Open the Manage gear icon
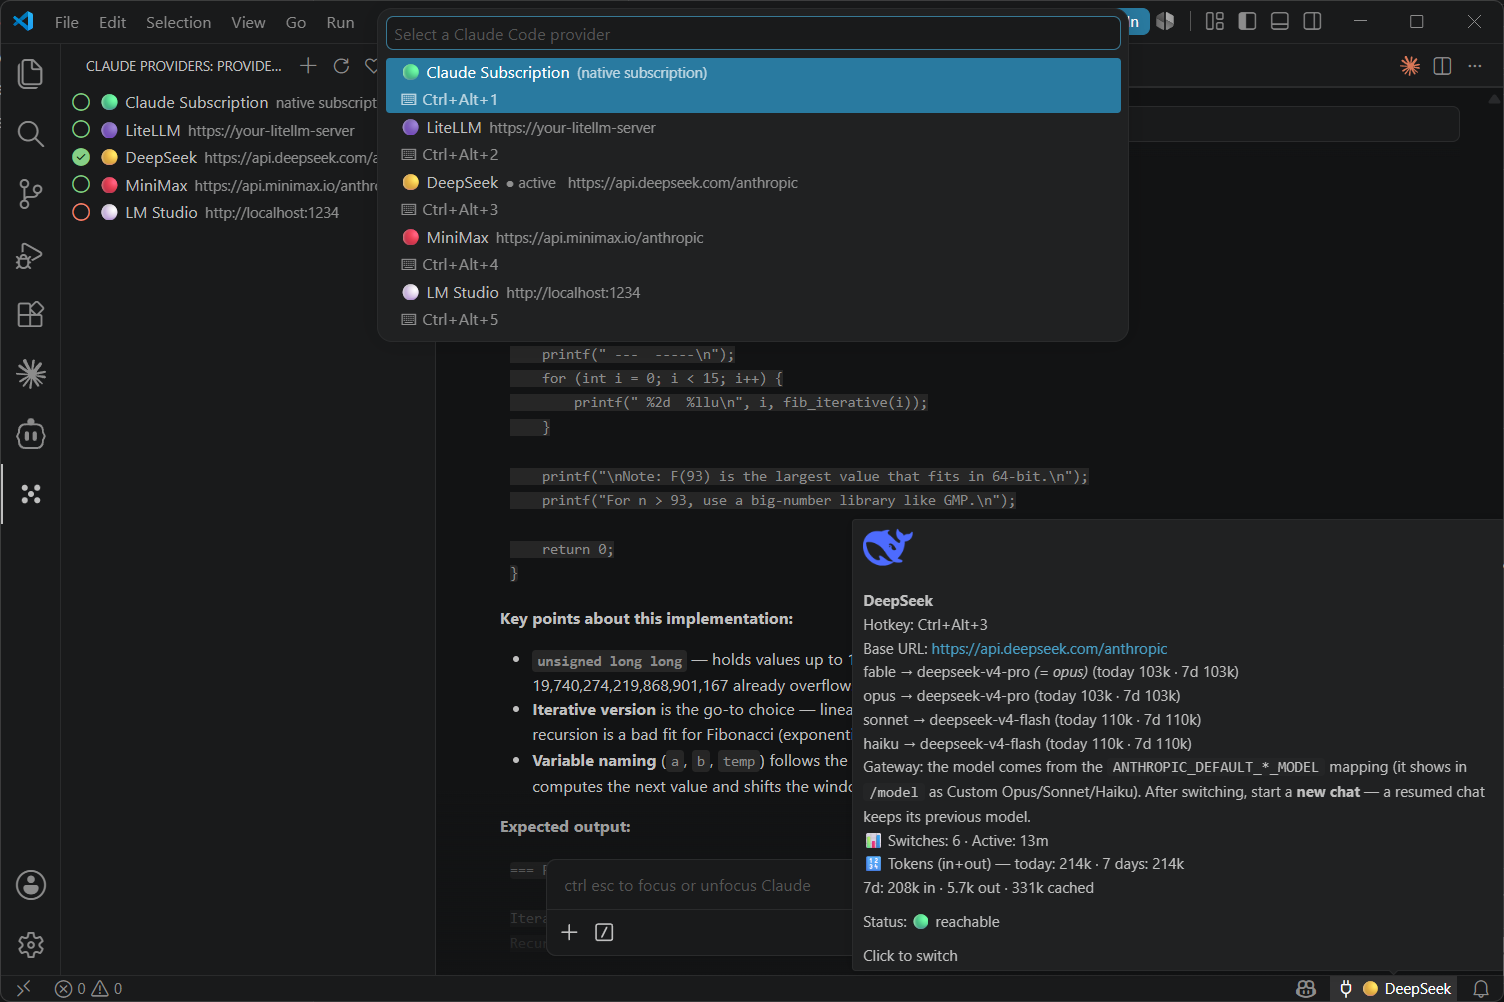Viewport: 1504px width, 1002px height. 31,945
